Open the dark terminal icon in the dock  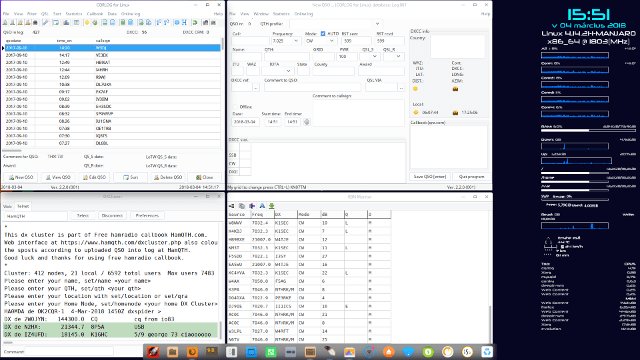pos(212,352)
